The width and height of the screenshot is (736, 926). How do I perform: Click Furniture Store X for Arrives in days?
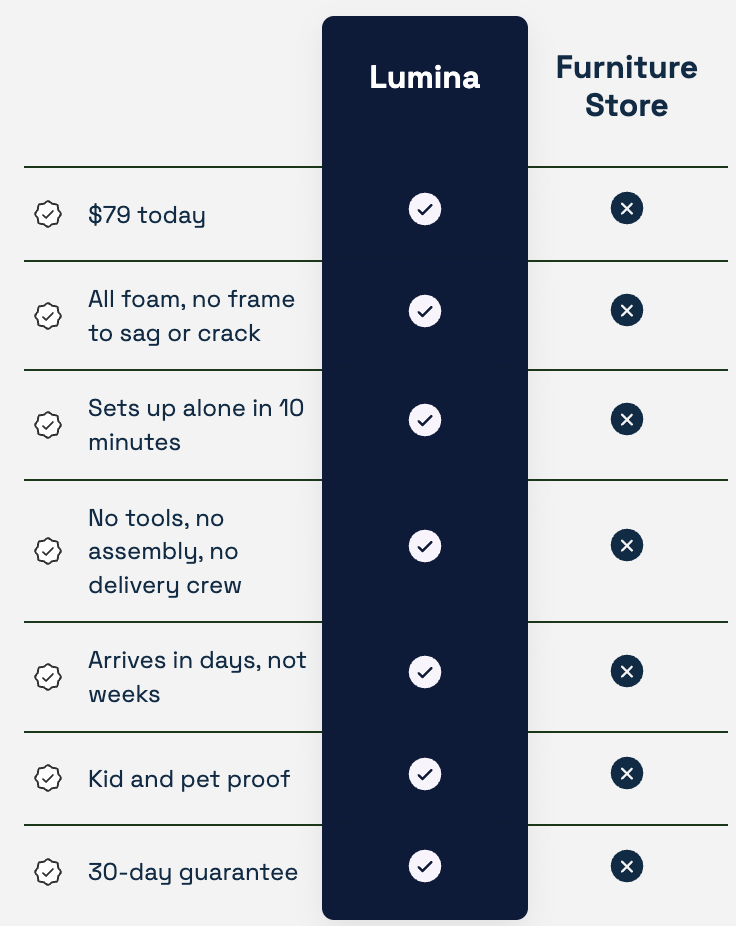coord(627,671)
